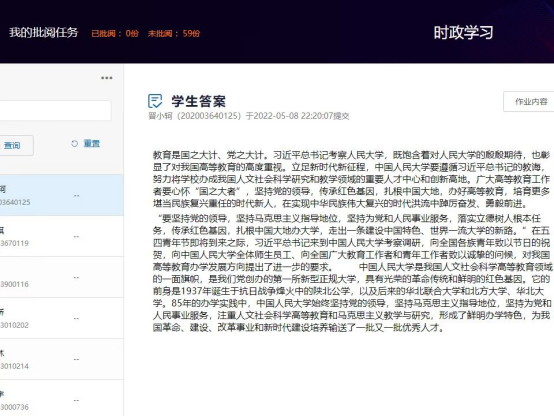This screenshot has height=416, width=554.
Task: Click the 未批阅：59份 counter
Action: coord(174,34)
